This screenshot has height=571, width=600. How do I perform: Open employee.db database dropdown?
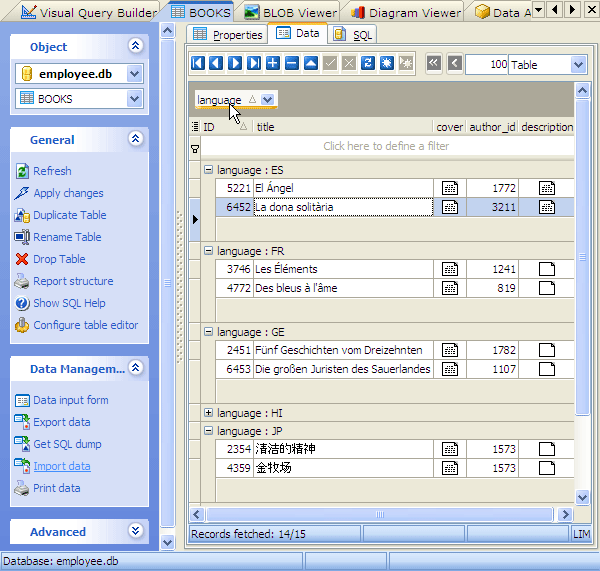(x=134, y=73)
